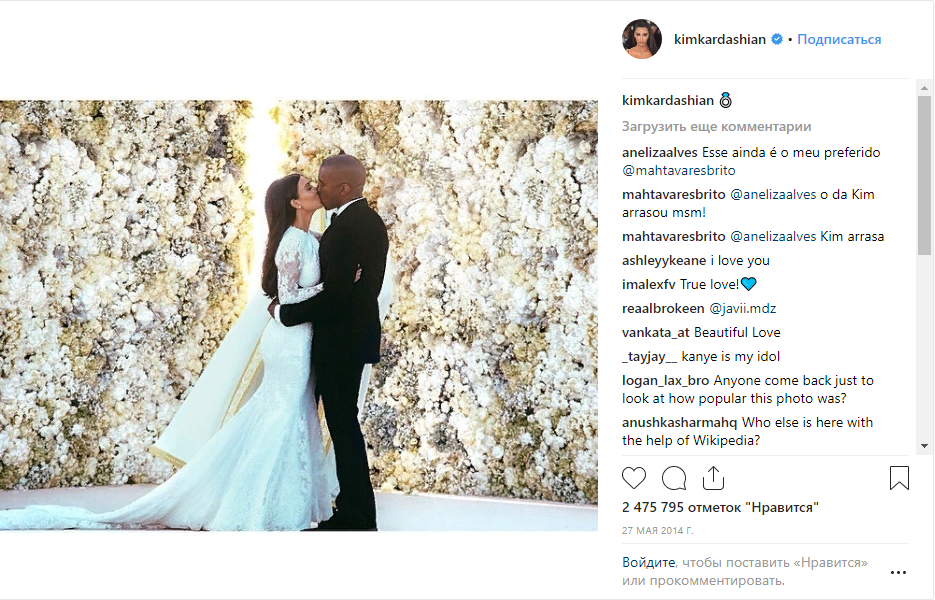935x600 pixels.
Task: Click the blue verified badge next to kimkardashian
Action: 777,39
